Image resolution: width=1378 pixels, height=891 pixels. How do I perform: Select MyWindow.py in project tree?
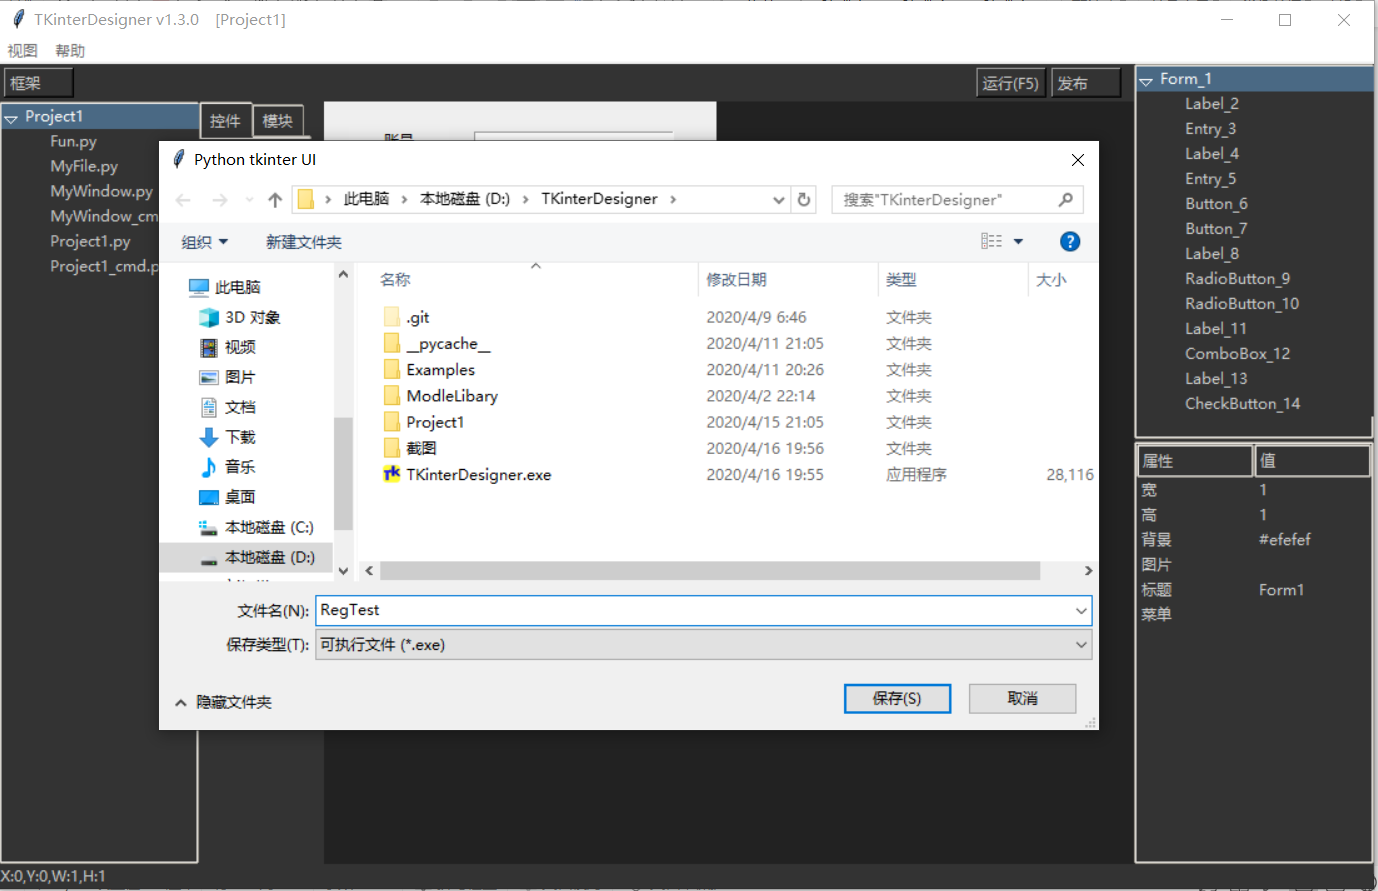tap(101, 192)
